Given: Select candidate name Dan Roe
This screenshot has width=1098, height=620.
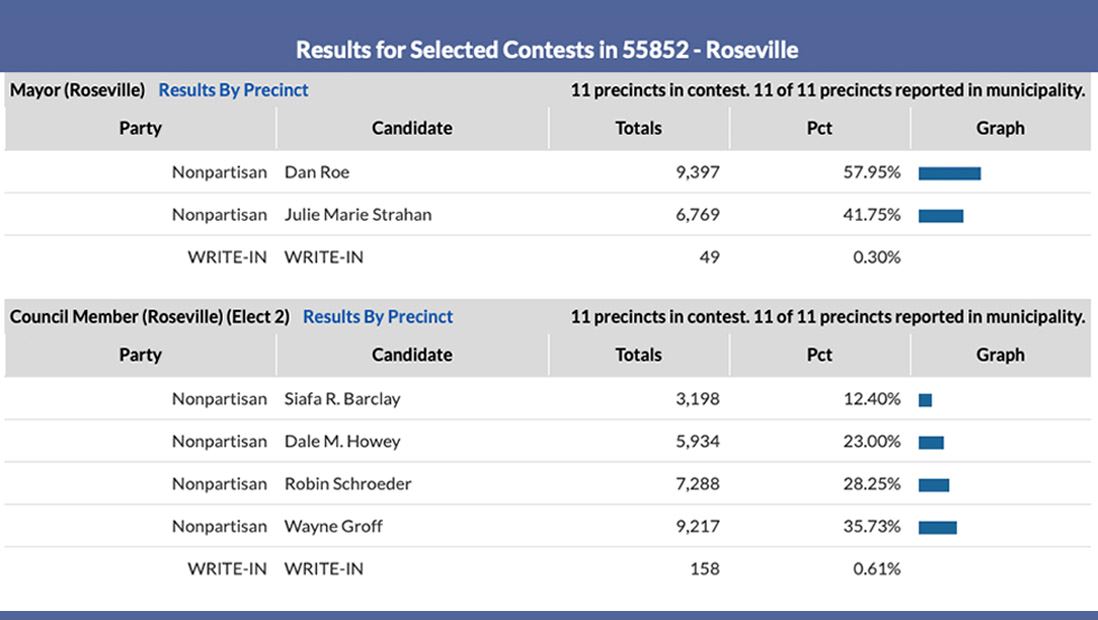Looking at the screenshot, I should tap(319, 171).
